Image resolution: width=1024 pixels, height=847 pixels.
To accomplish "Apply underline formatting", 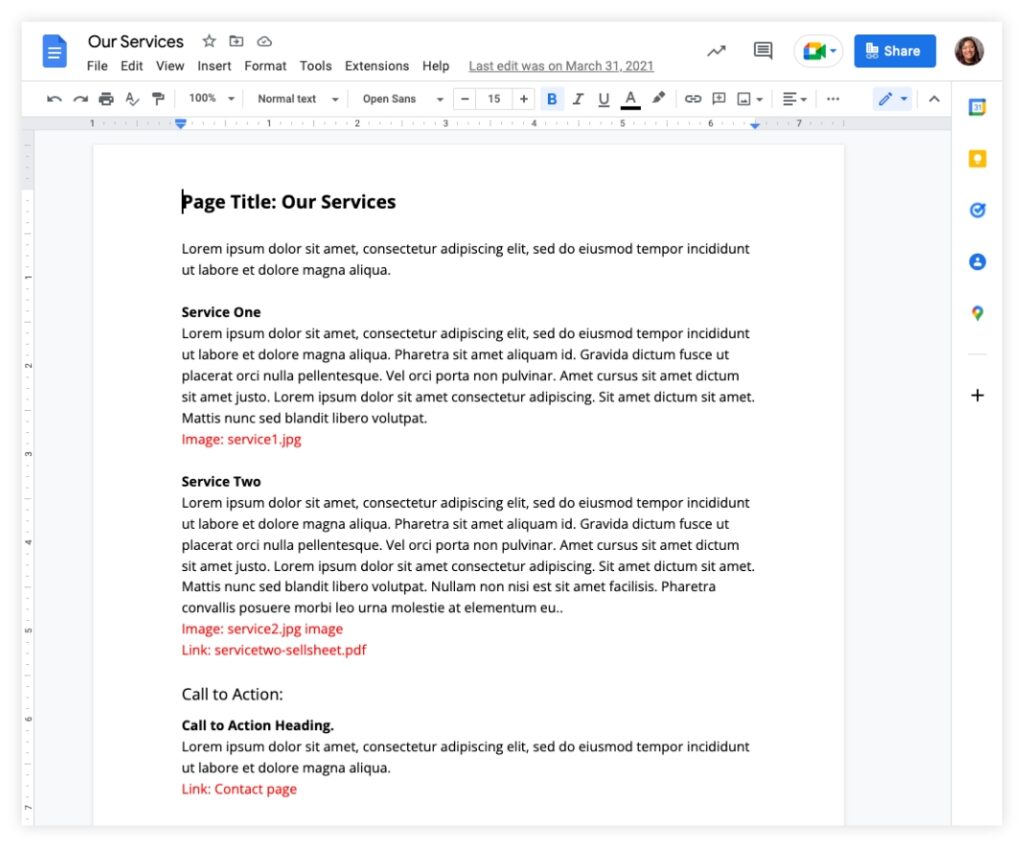I will [x=604, y=98].
